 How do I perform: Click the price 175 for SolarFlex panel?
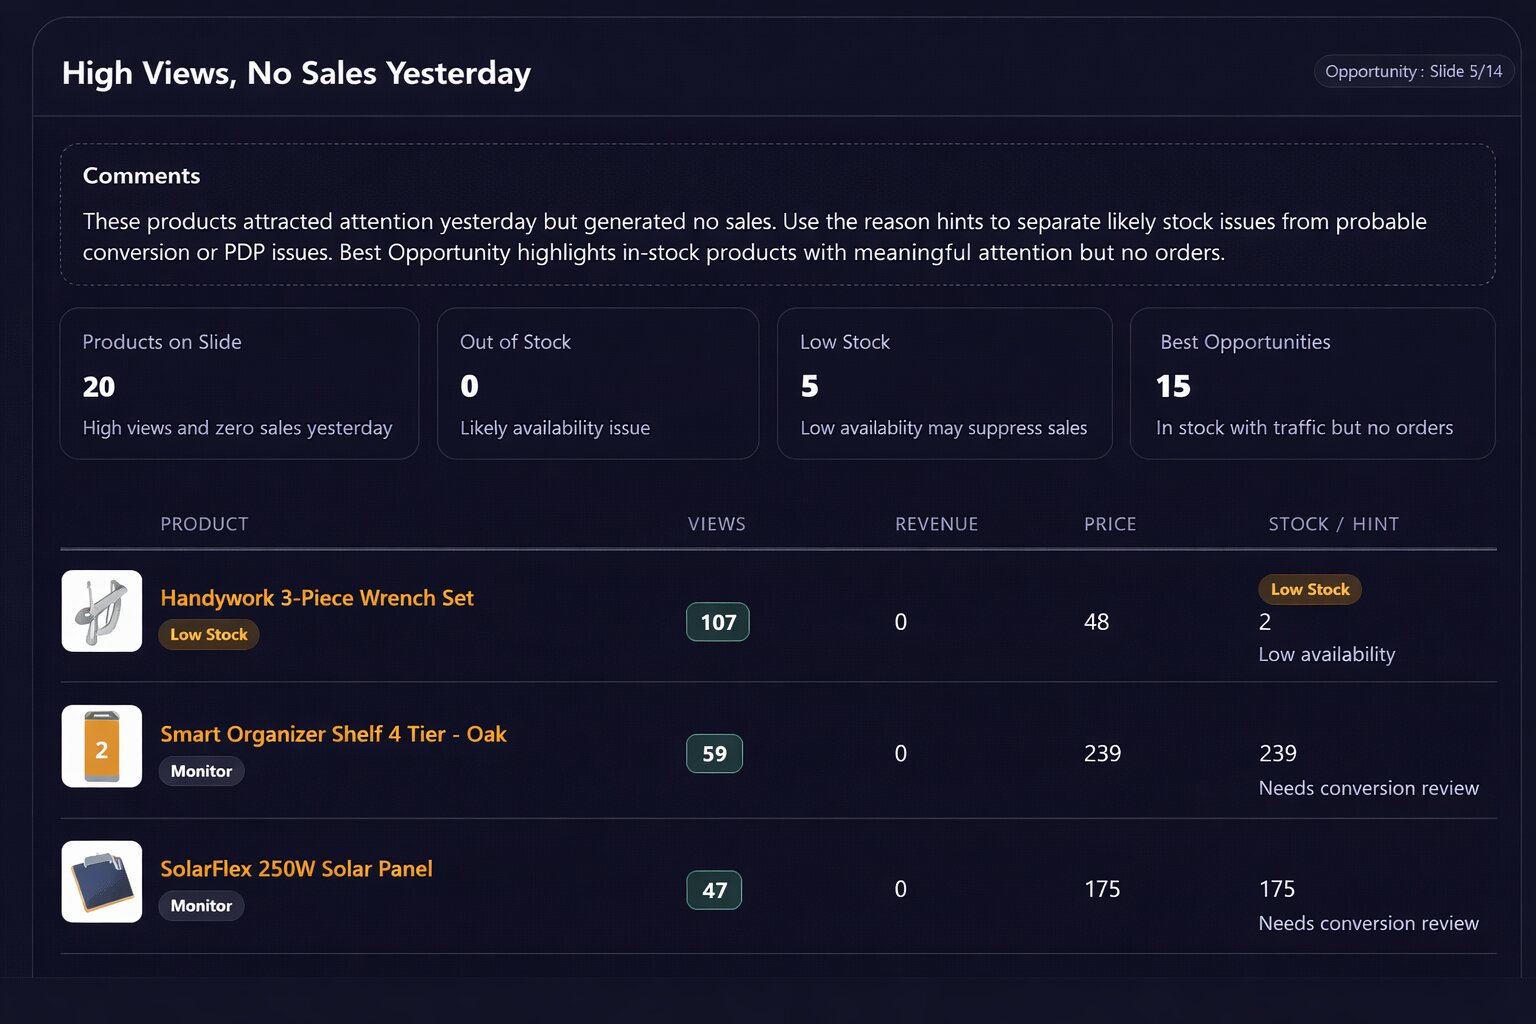pos(1102,889)
